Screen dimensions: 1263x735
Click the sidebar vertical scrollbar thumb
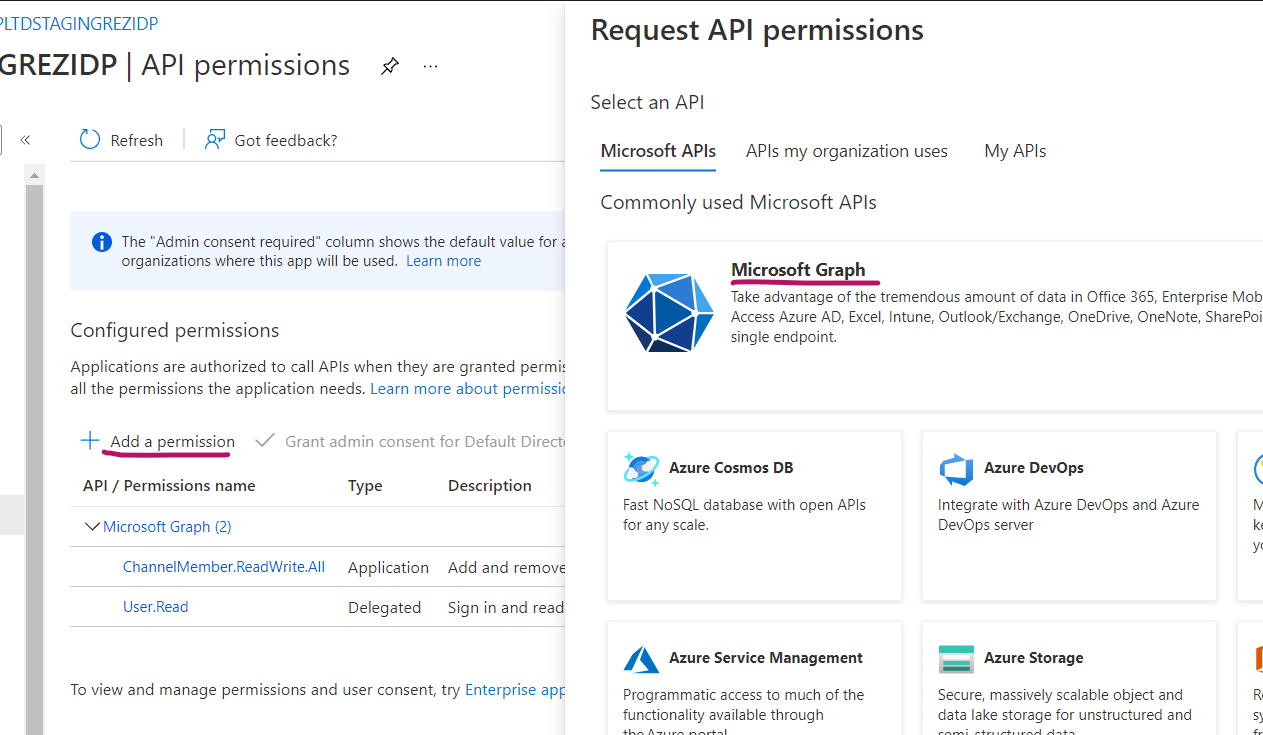(x=35, y=460)
